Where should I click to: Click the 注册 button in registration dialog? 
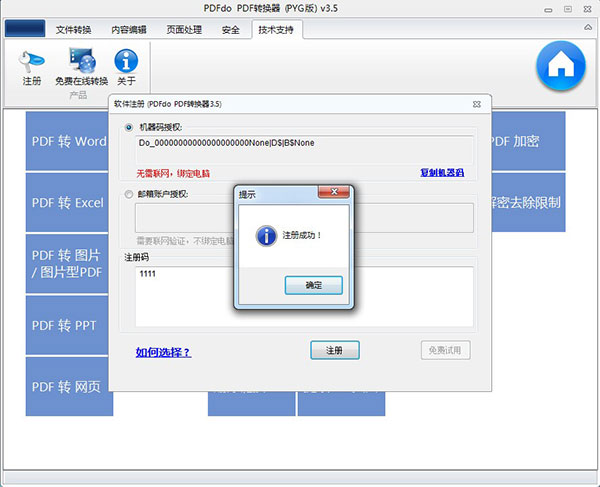335,350
